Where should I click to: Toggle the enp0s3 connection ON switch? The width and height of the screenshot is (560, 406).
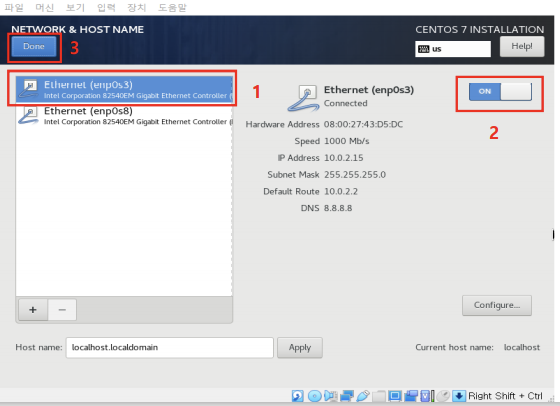pos(500,92)
